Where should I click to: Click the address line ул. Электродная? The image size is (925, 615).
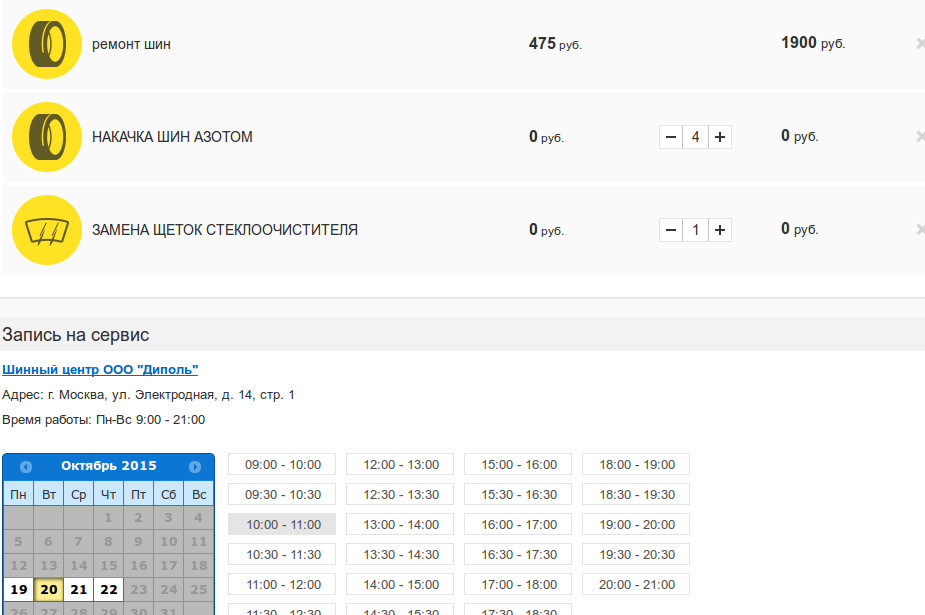pyautogui.click(x=148, y=394)
